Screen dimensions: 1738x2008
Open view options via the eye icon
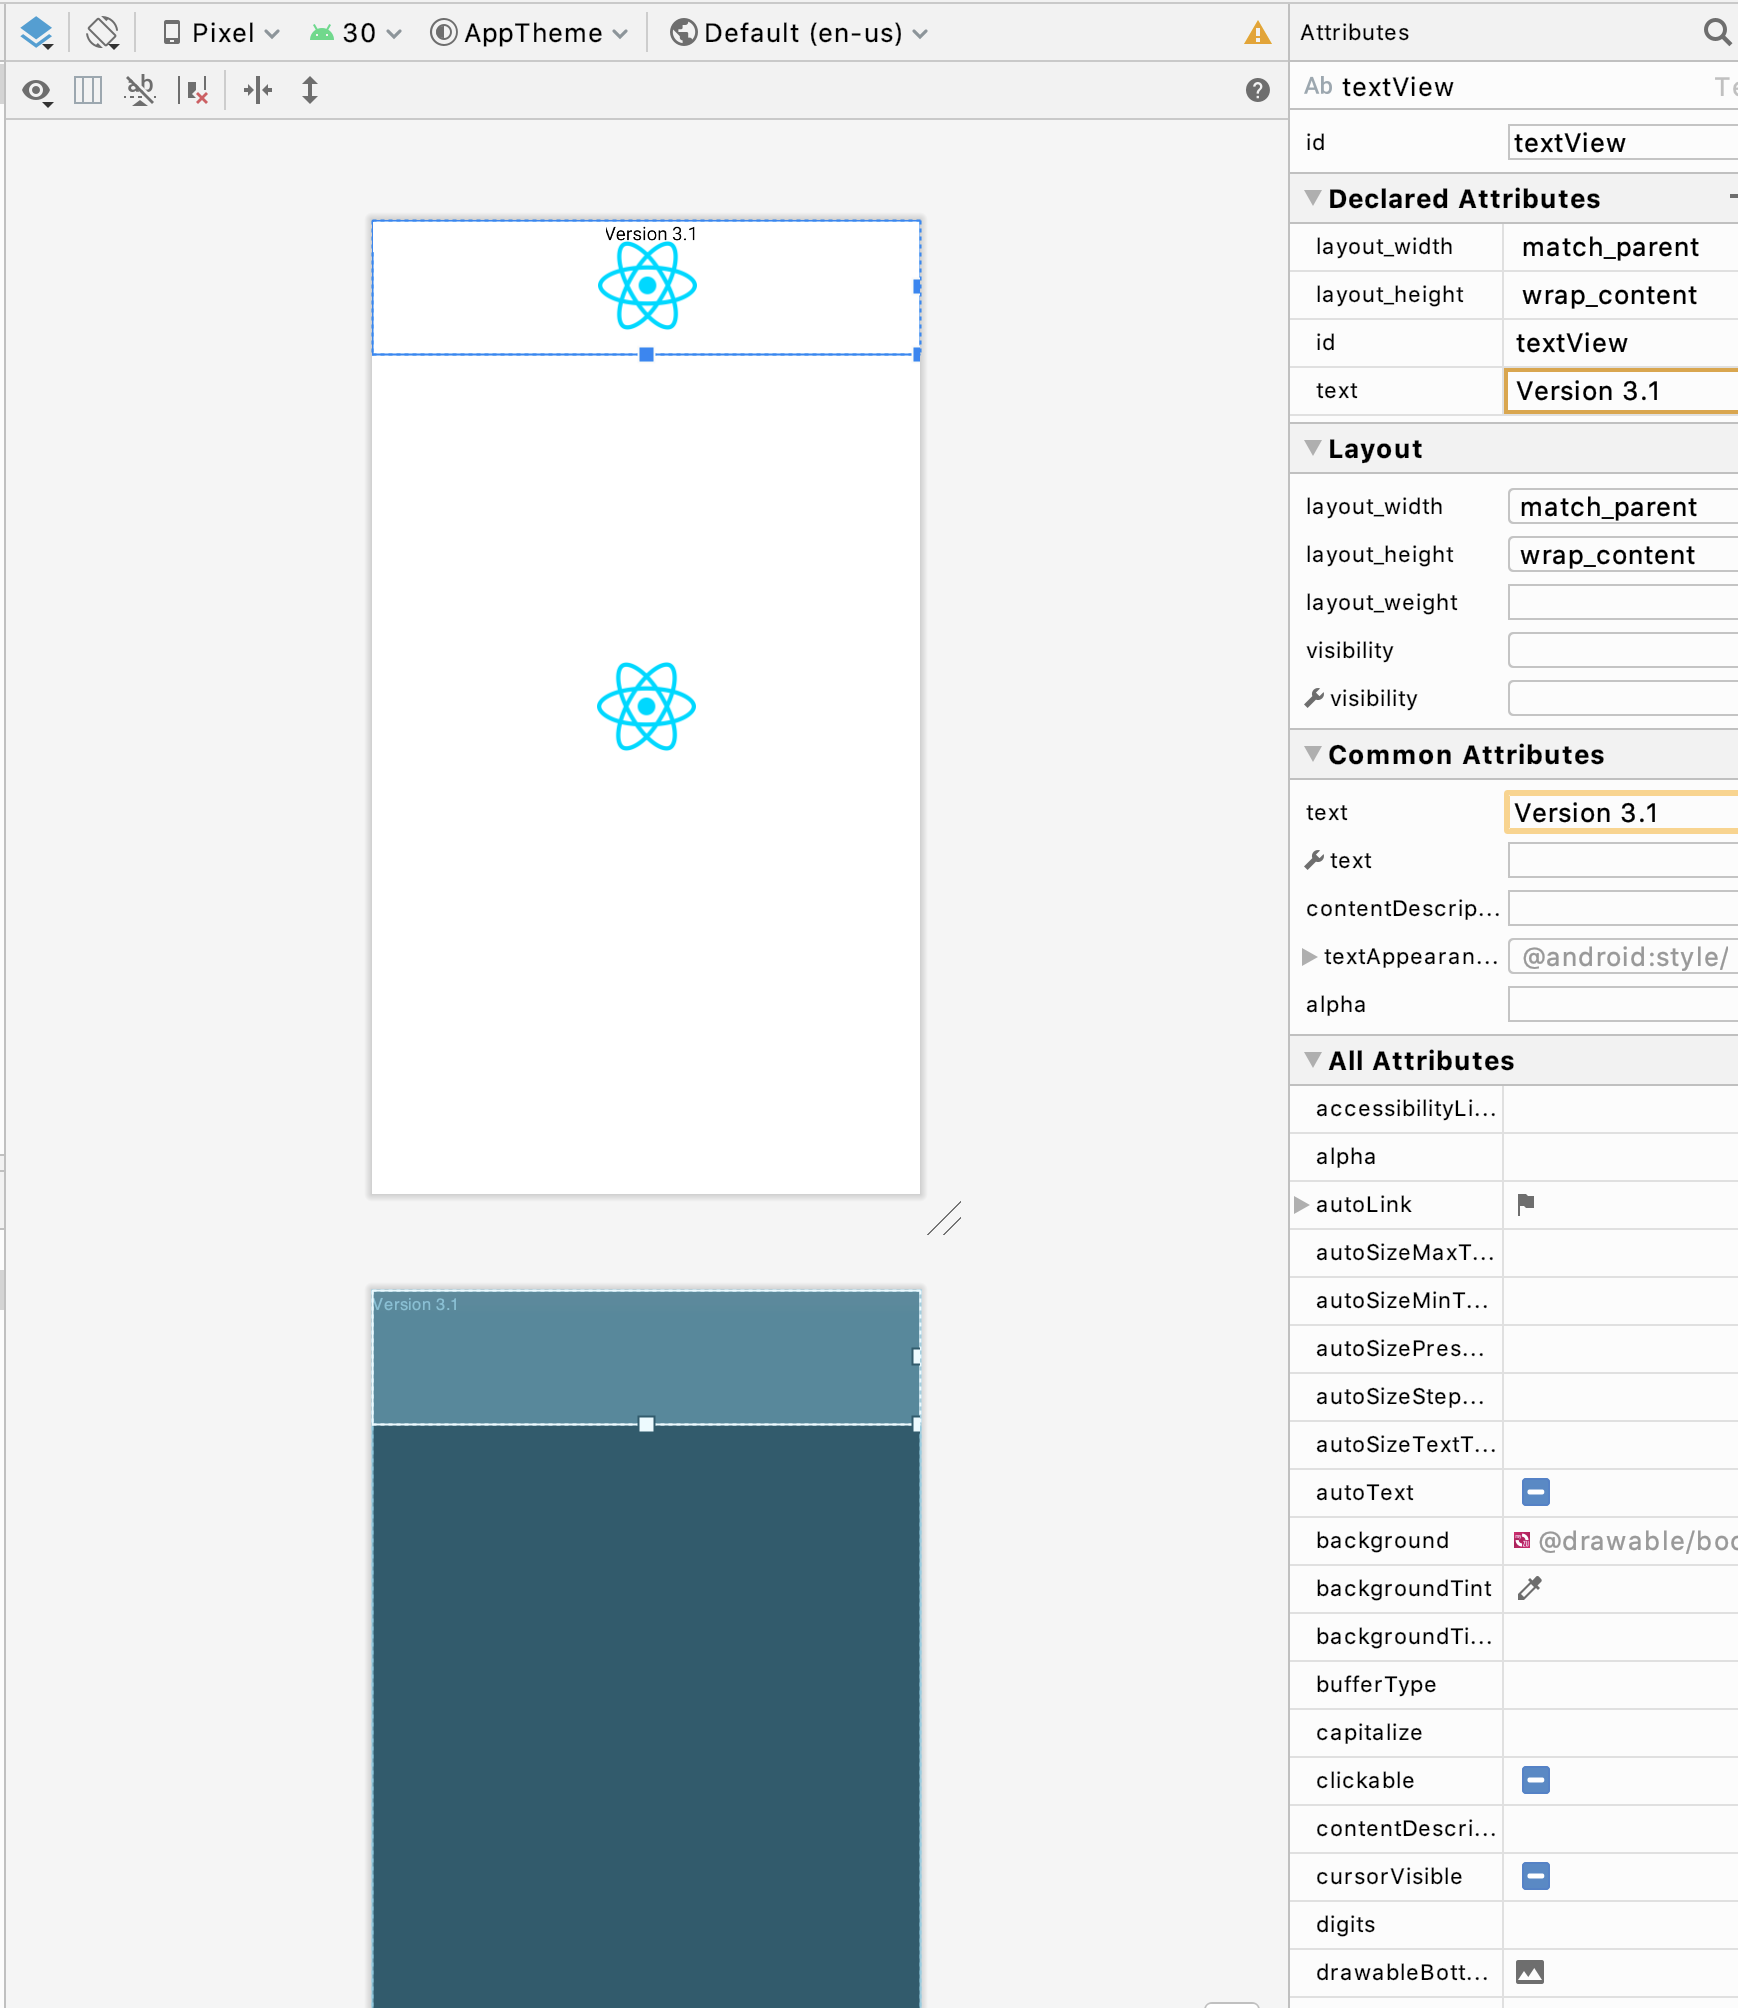[36, 90]
